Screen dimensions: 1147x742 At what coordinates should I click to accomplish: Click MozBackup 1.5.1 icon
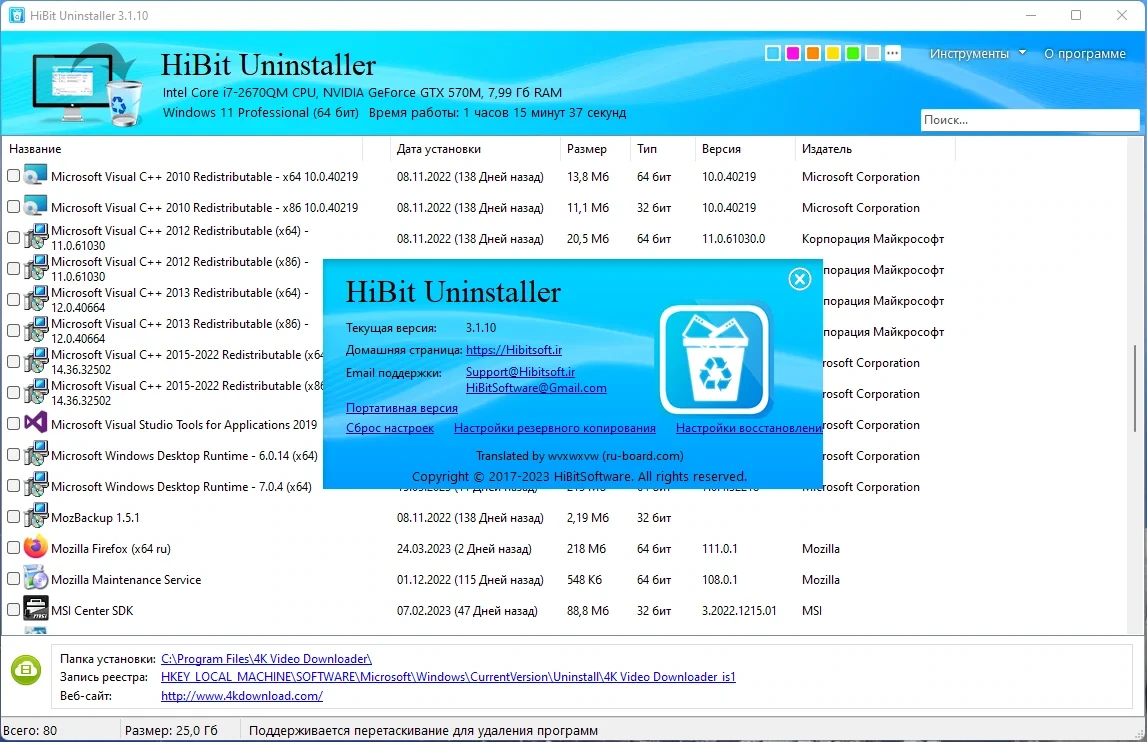(x=35, y=516)
